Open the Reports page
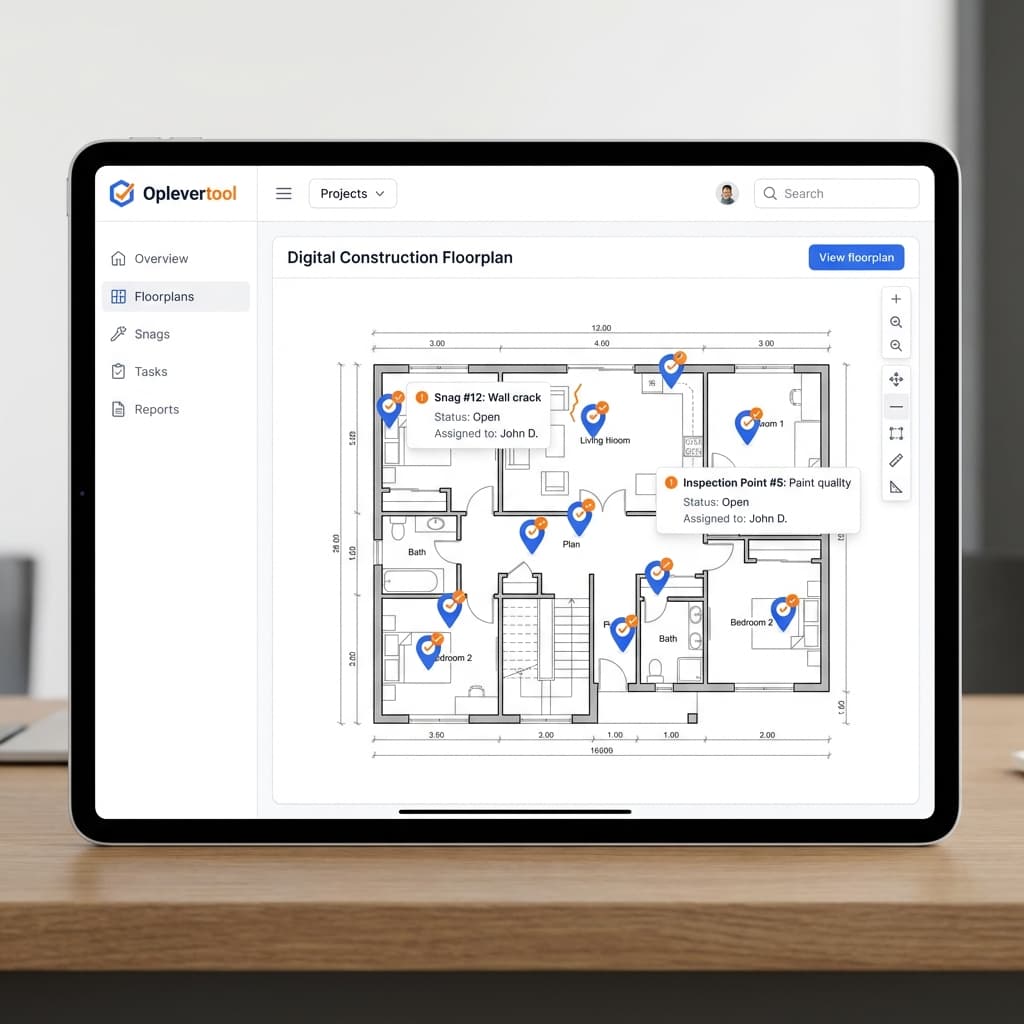Viewport: 1024px width, 1024px height. (156, 410)
